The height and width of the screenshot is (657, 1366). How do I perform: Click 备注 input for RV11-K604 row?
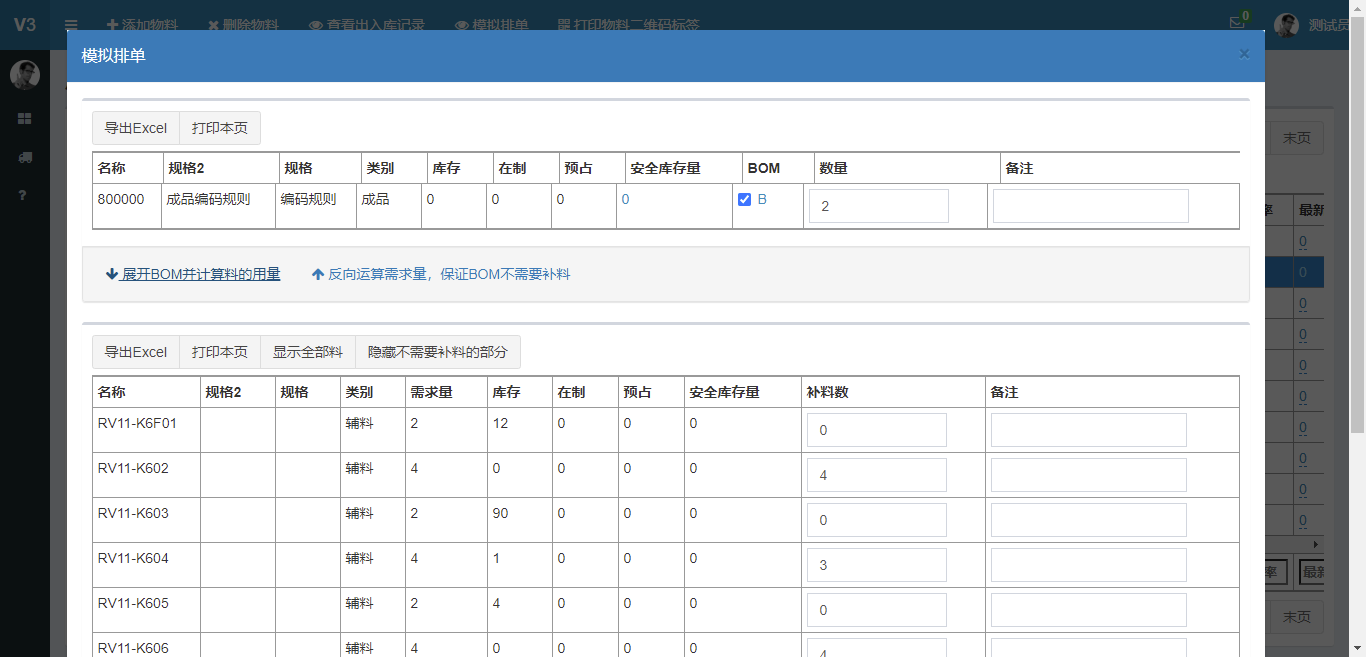(x=1088, y=565)
